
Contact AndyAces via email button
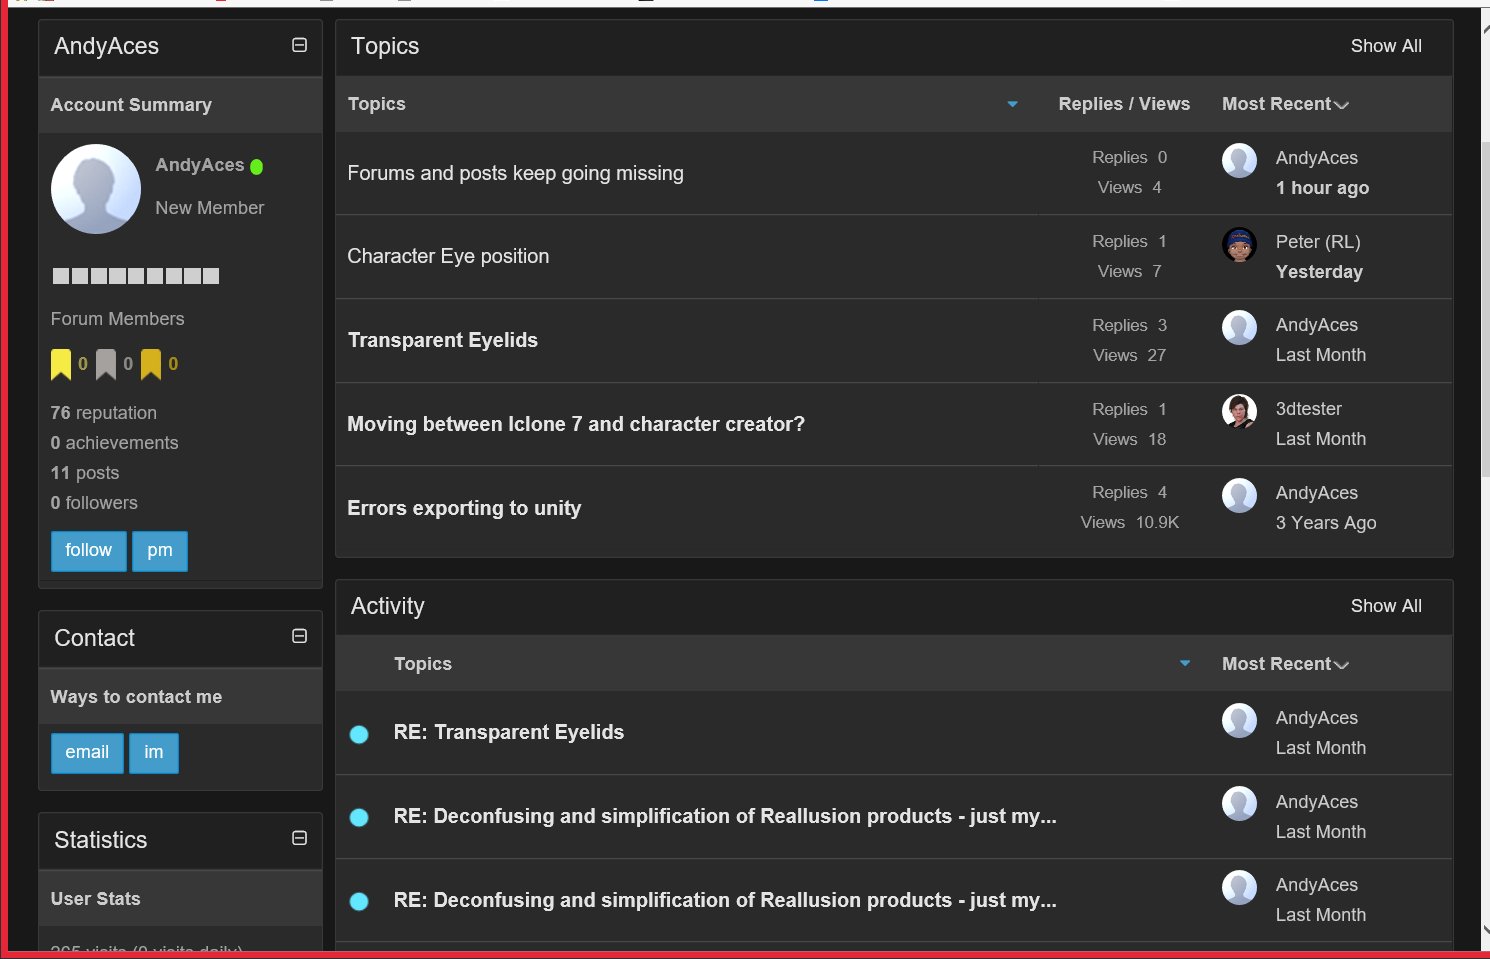[x=87, y=753]
